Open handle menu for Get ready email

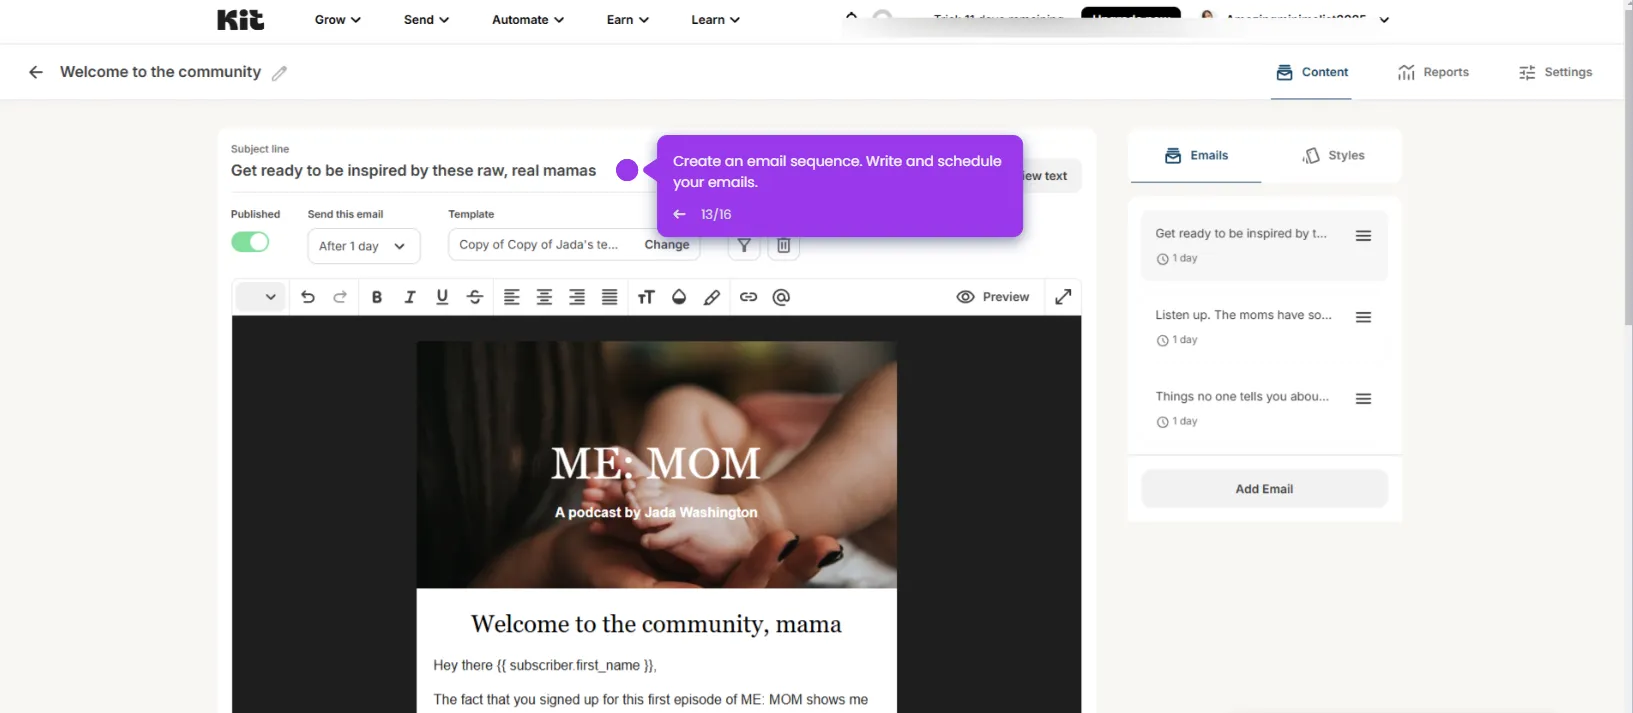[x=1363, y=236]
